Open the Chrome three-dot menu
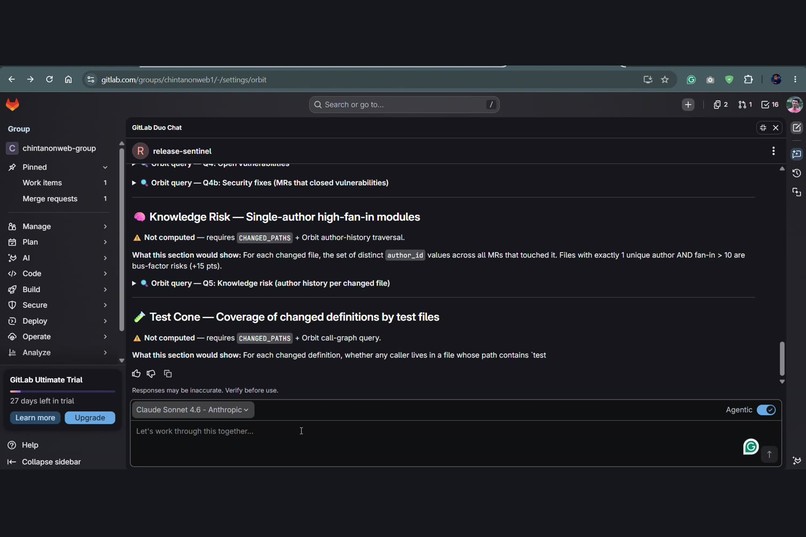This screenshot has width=806, height=537. pyautogui.click(x=795, y=80)
